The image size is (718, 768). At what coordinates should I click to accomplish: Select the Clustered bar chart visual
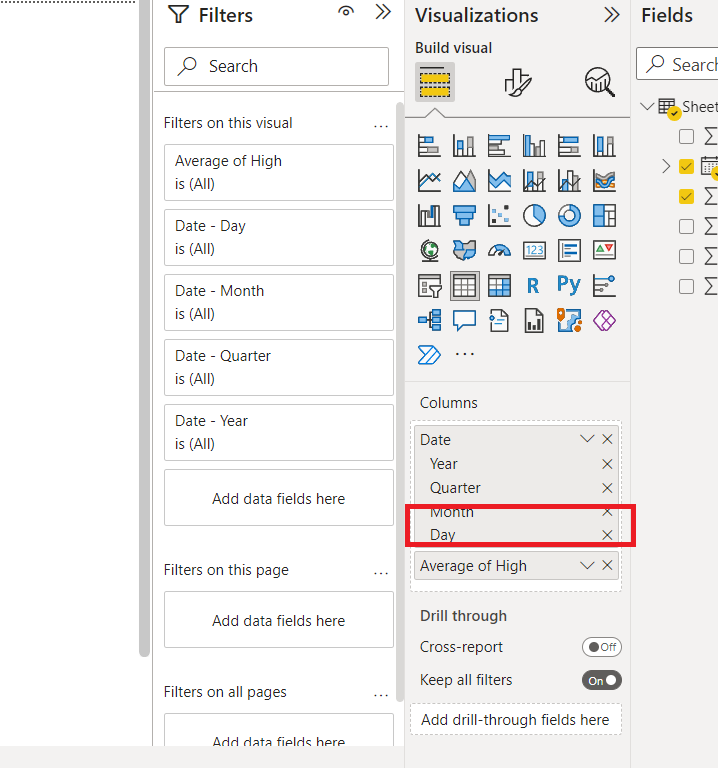click(499, 146)
